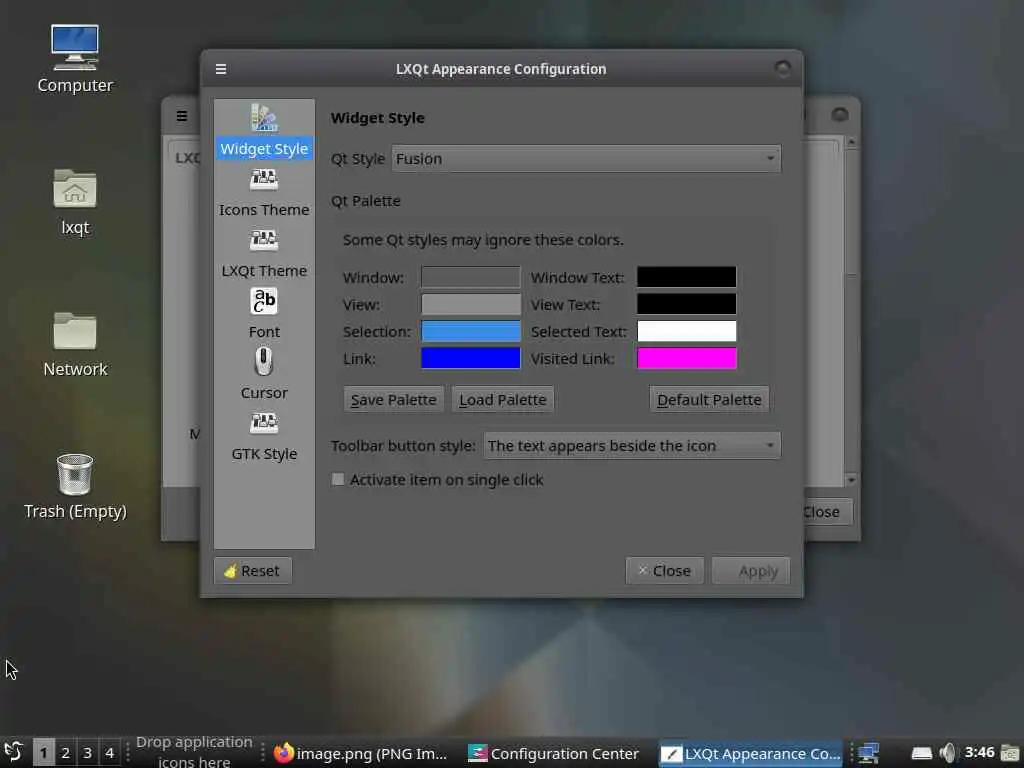Open the Trash (Empty) desktop icon
Screen dimensions: 1024x768
point(75,487)
